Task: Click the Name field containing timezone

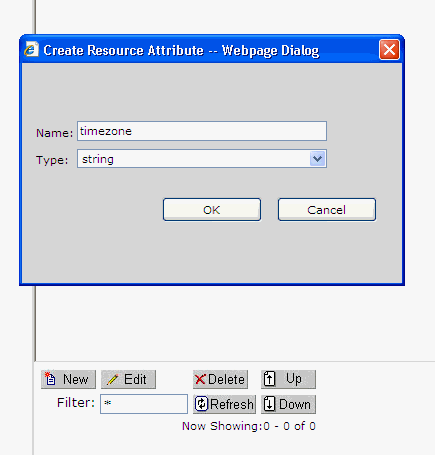Action: click(x=202, y=131)
